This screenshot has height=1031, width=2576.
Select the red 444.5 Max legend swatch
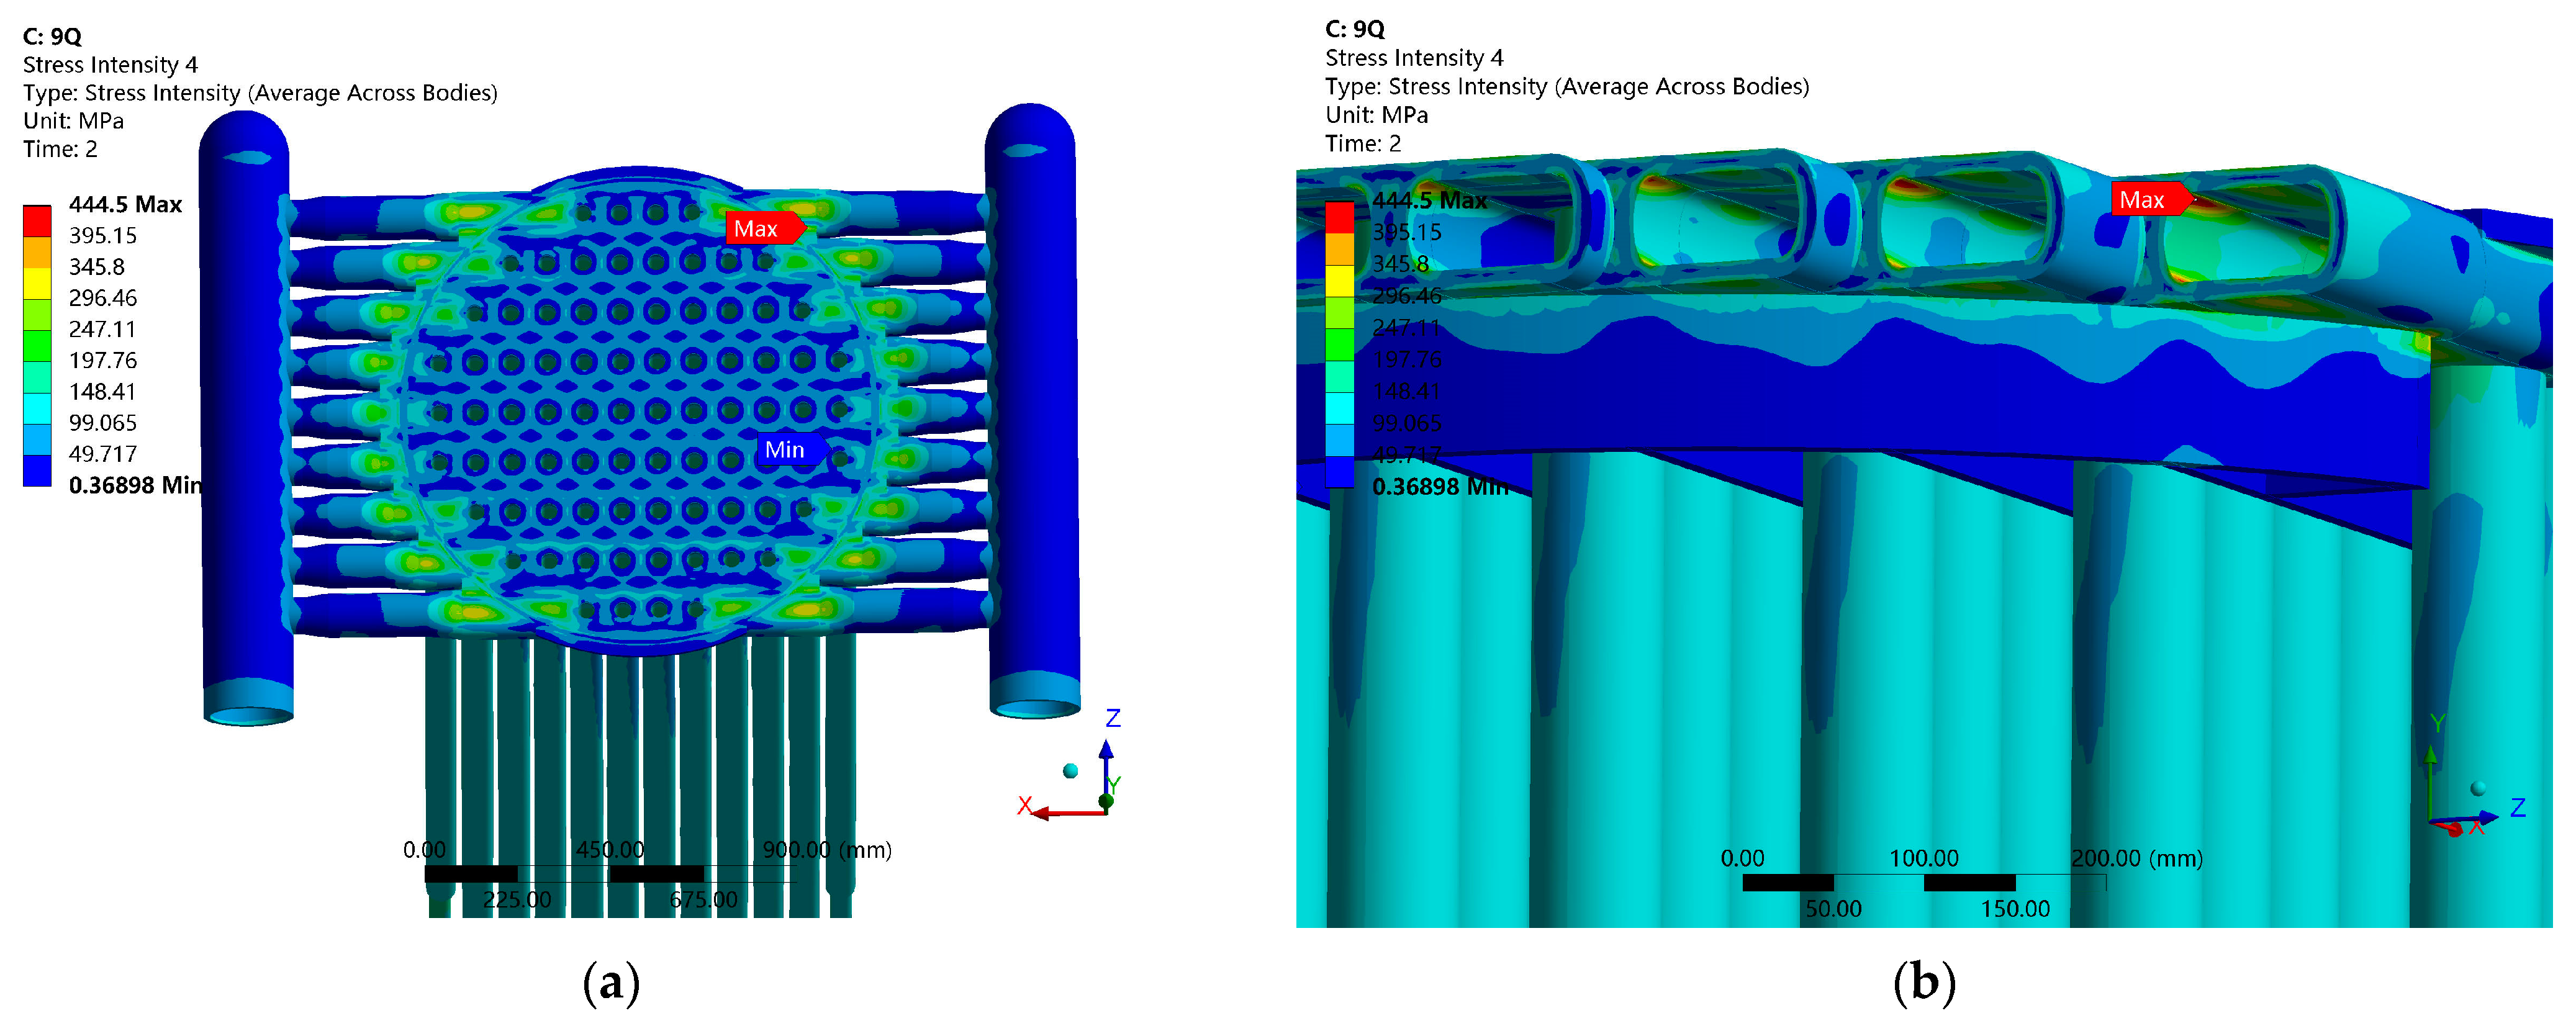click(37, 220)
